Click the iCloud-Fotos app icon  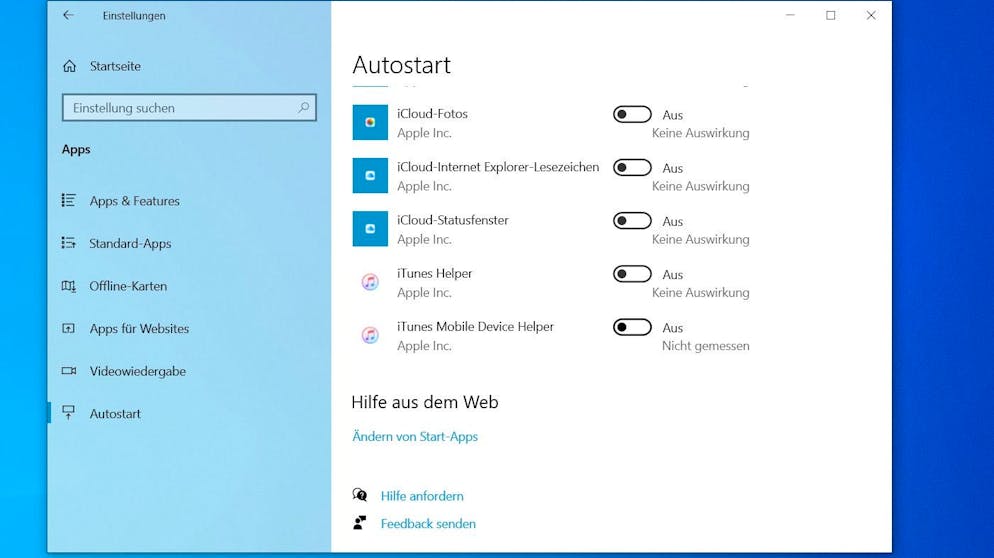coord(370,122)
